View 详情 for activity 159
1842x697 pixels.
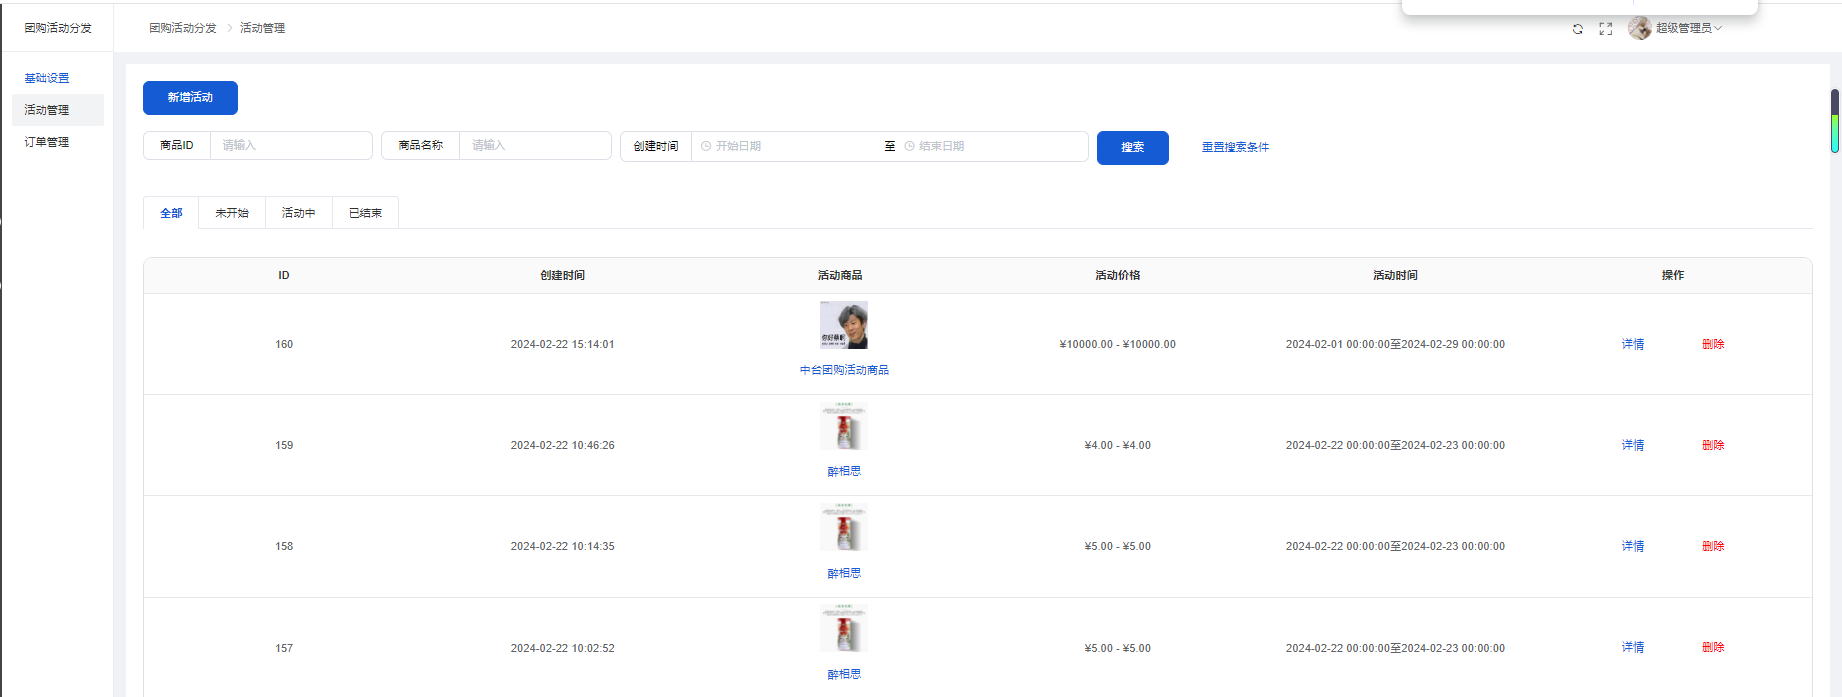1632,445
